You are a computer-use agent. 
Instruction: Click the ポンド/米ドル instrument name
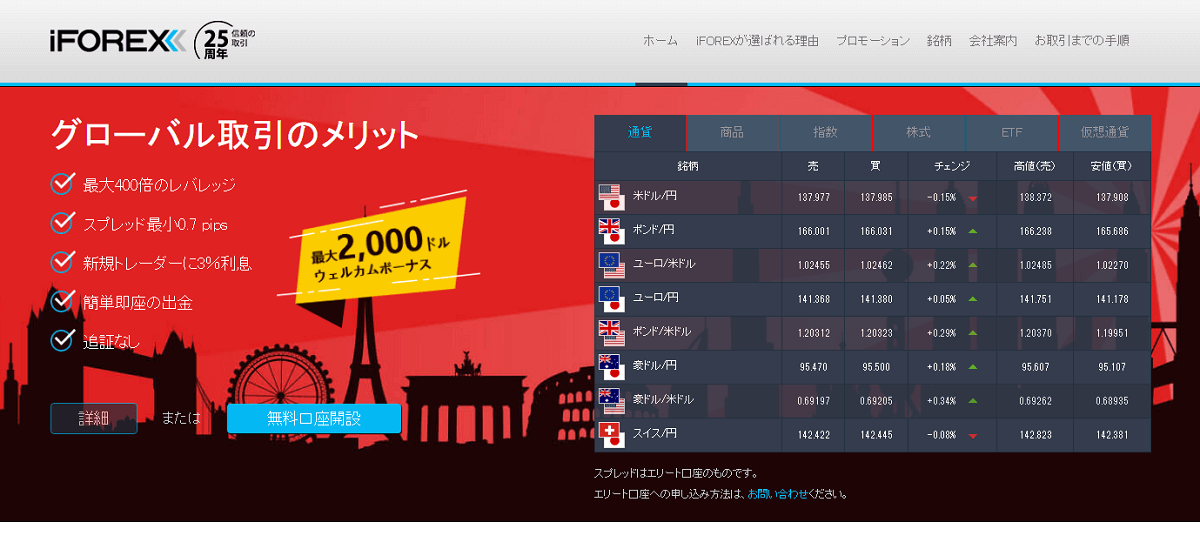(662, 333)
